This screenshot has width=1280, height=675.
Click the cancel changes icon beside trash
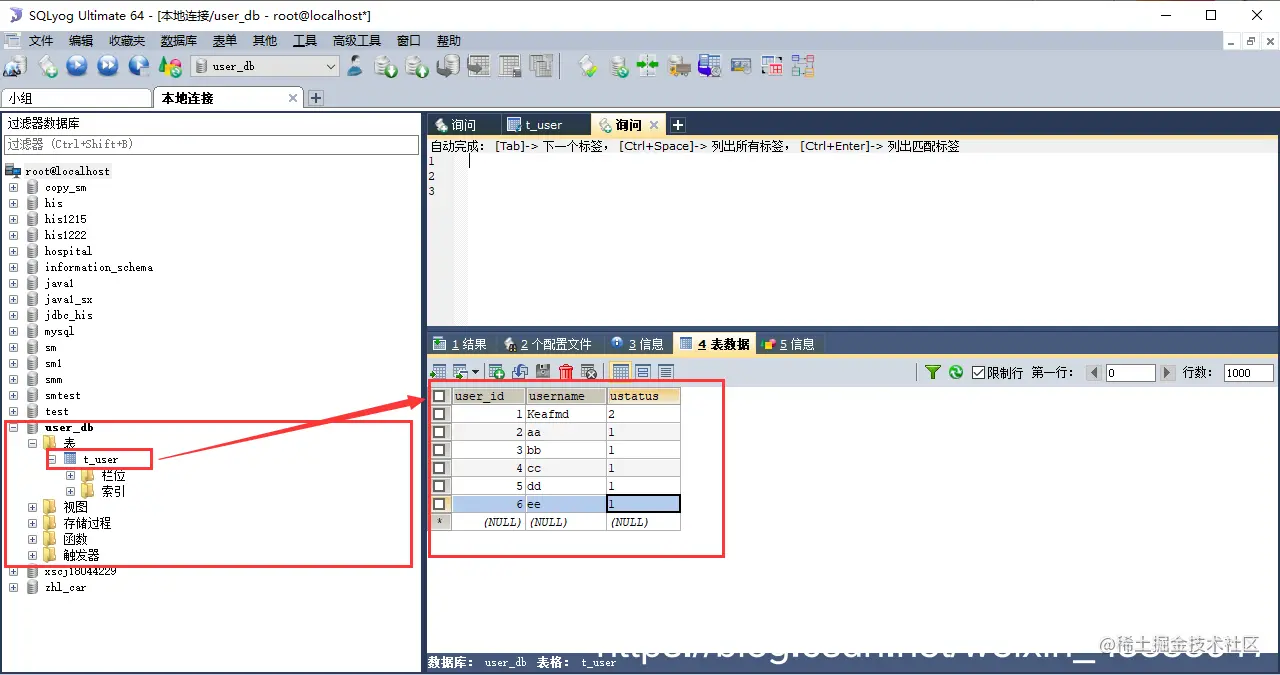click(x=589, y=372)
